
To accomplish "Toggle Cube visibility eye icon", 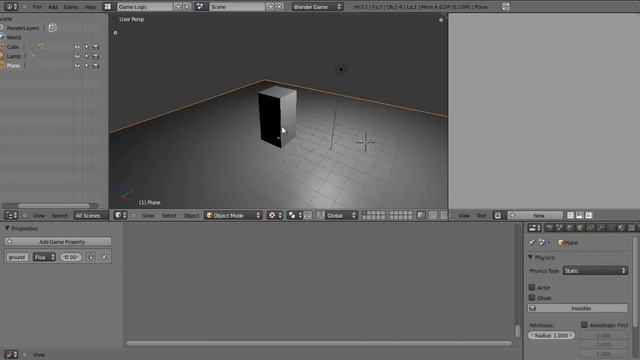I will 77,47.
